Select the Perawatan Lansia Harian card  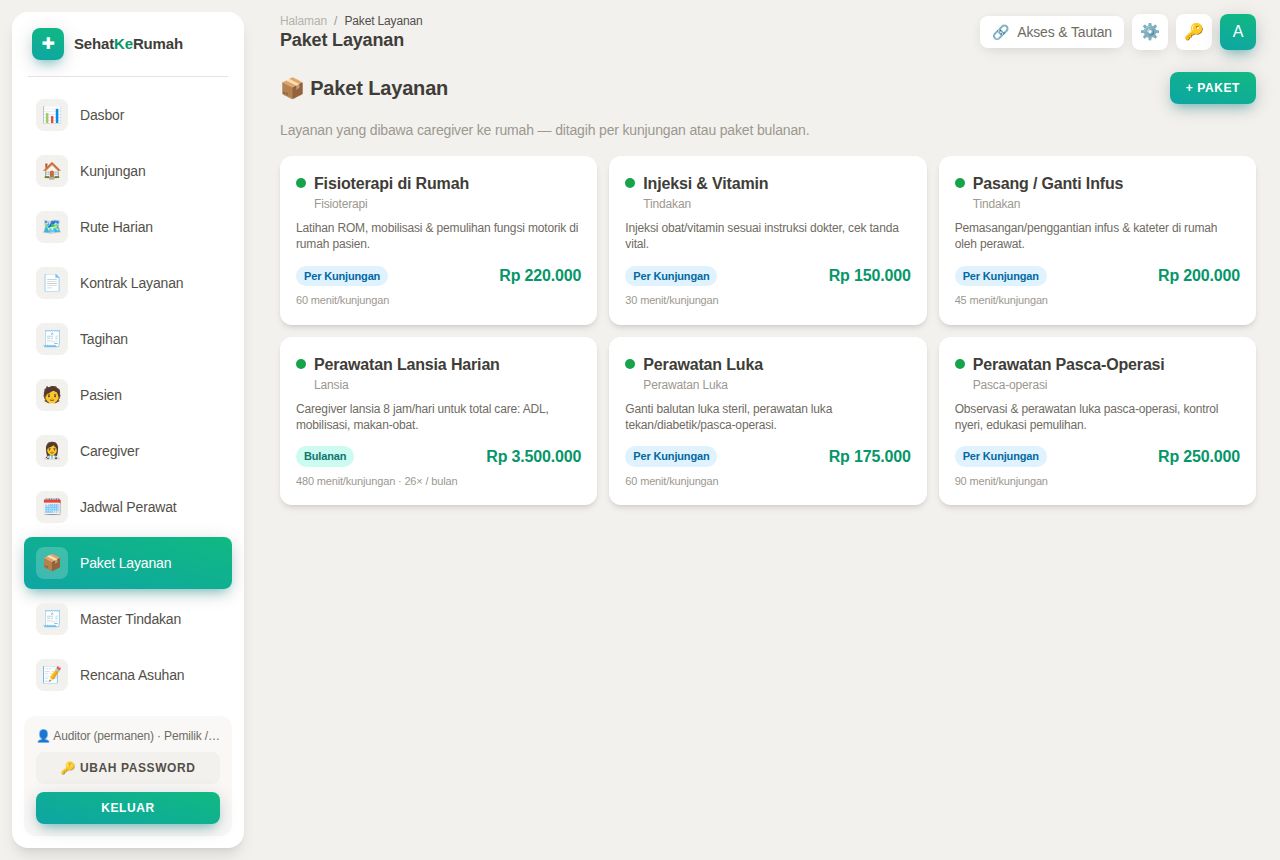pos(438,421)
